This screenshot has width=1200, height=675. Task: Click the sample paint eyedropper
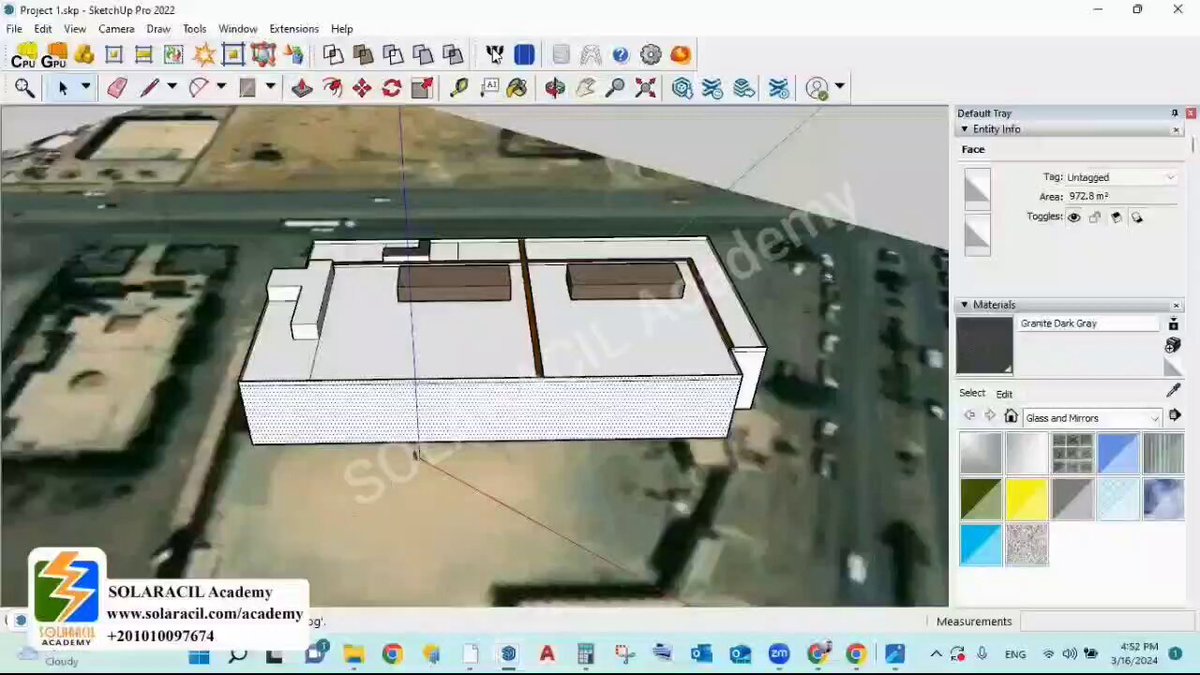point(1174,390)
